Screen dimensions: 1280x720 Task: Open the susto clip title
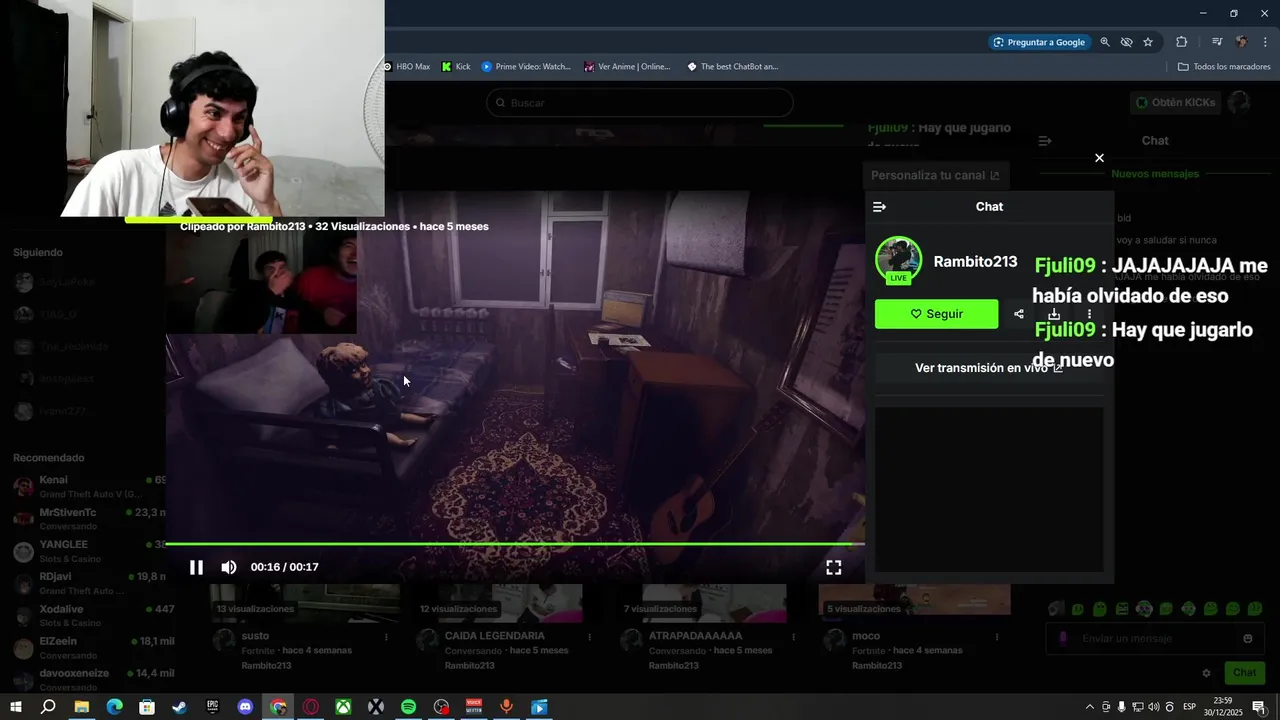pyautogui.click(x=255, y=636)
